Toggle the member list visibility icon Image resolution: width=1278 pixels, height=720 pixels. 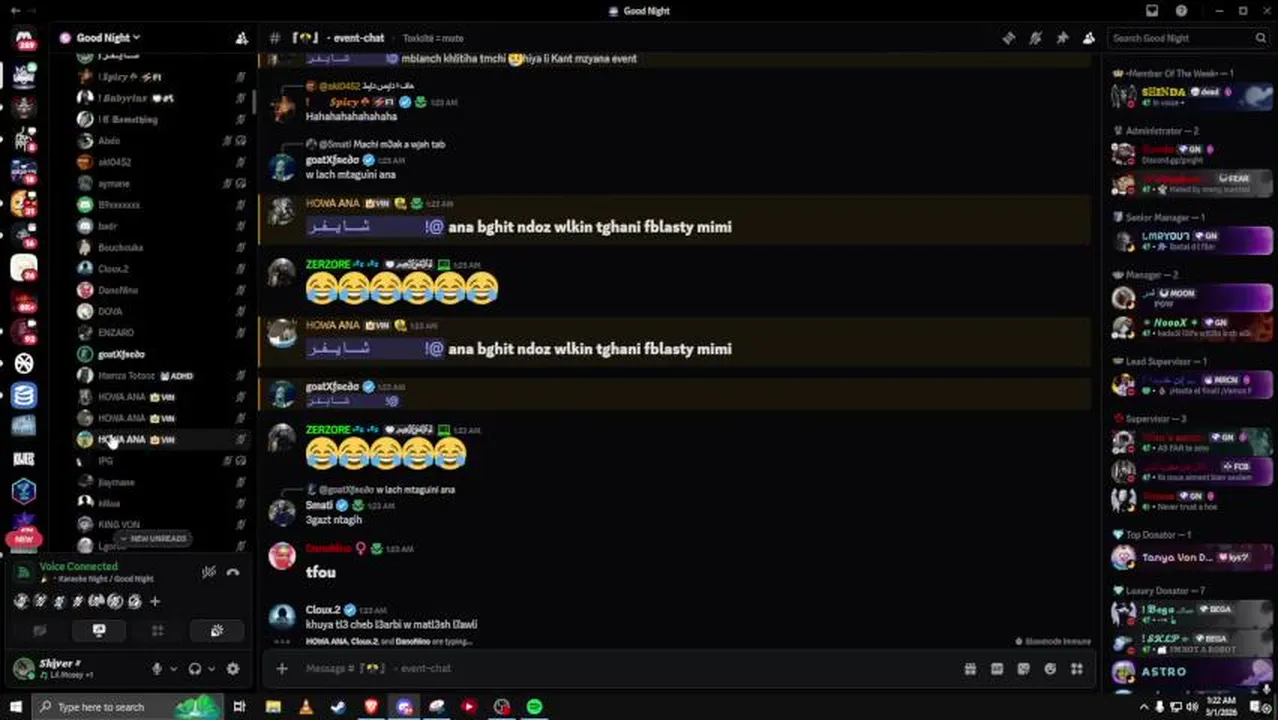pyautogui.click(x=1089, y=38)
